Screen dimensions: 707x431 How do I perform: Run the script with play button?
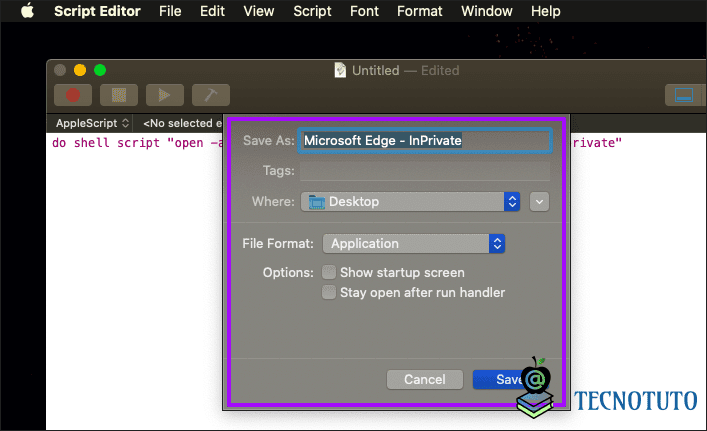tap(165, 95)
